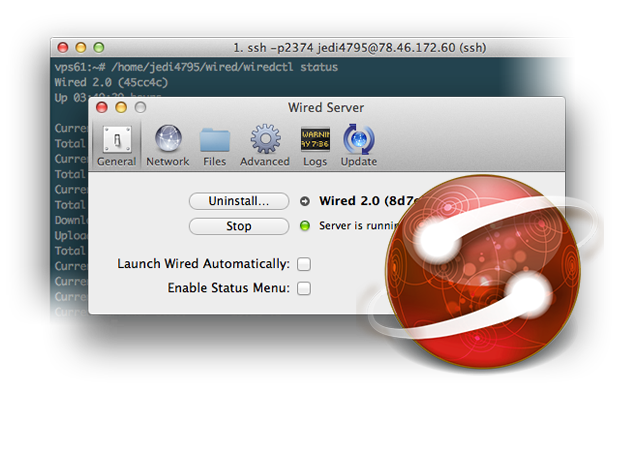Click the Uninstall... button
The image size is (627, 450).
tap(239, 201)
